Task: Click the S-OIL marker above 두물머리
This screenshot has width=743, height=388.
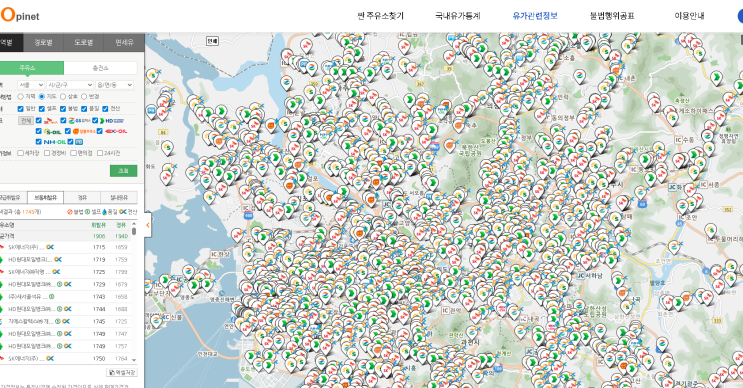Action: pyautogui.click(x=711, y=231)
